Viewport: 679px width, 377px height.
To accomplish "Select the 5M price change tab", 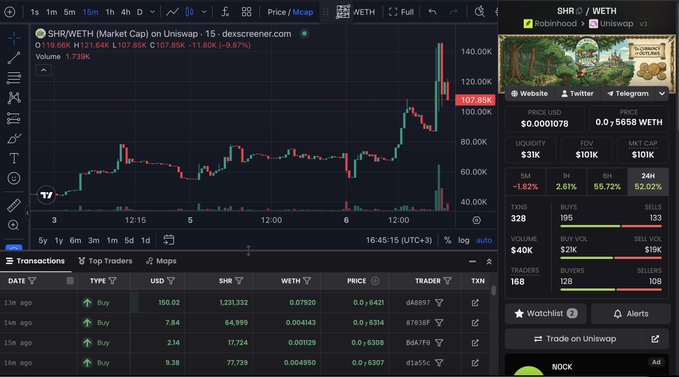I will click(x=525, y=181).
